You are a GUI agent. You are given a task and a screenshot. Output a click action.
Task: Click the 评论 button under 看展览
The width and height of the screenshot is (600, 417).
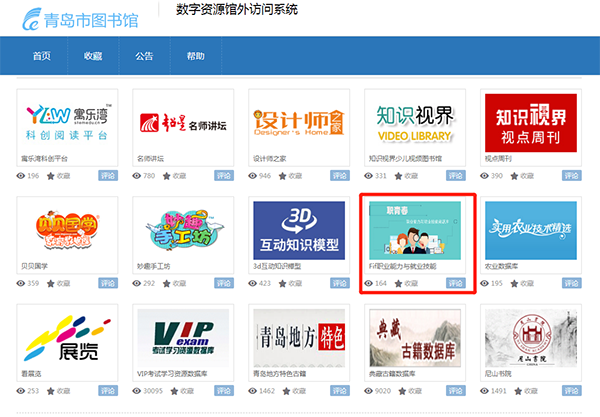click(108, 391)
